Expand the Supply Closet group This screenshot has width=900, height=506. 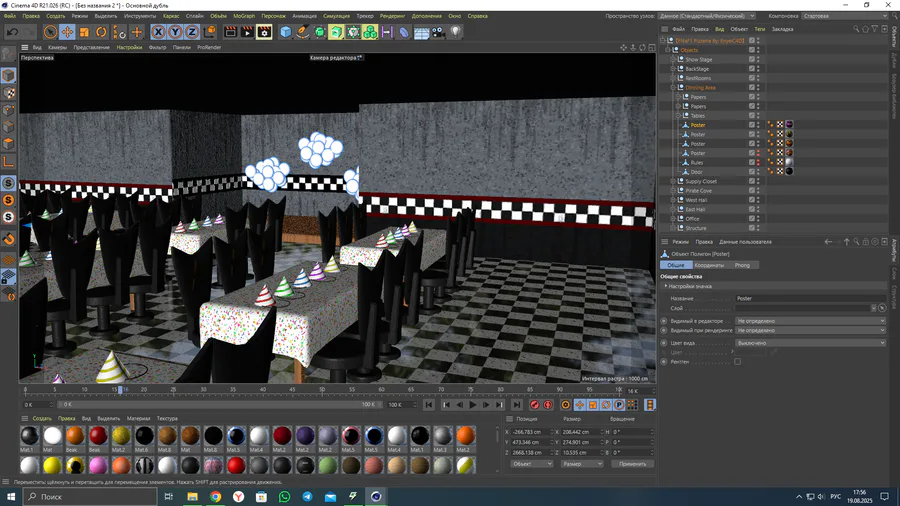[673, 181]
